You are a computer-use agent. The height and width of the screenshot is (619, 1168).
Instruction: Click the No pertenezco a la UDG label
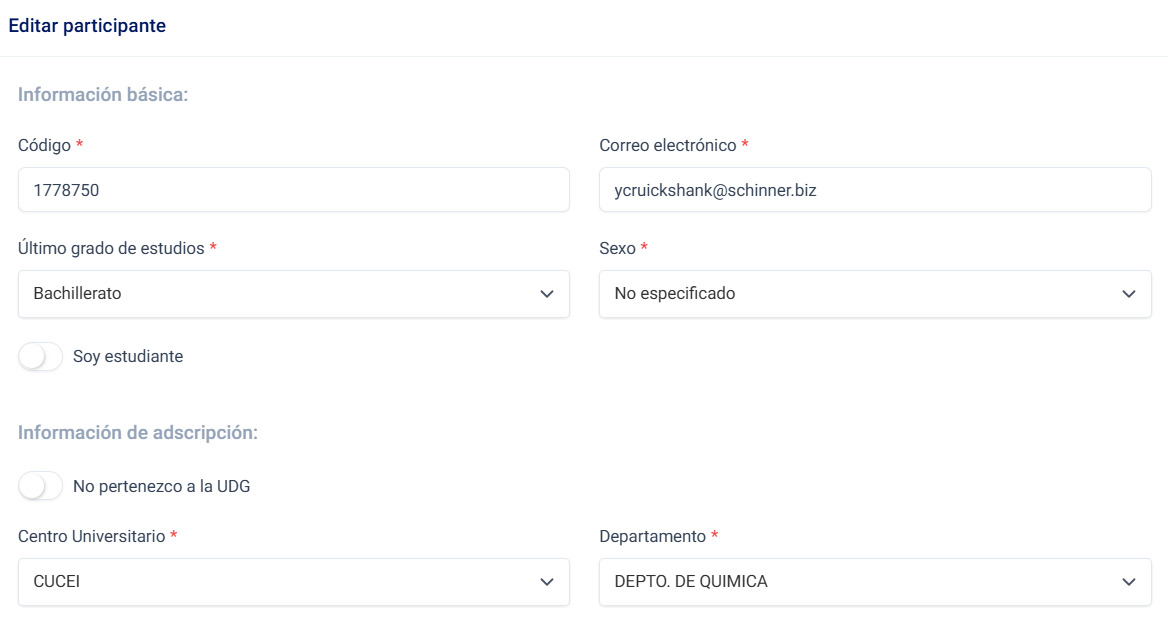pyautogui.click(x=162, y=487)
